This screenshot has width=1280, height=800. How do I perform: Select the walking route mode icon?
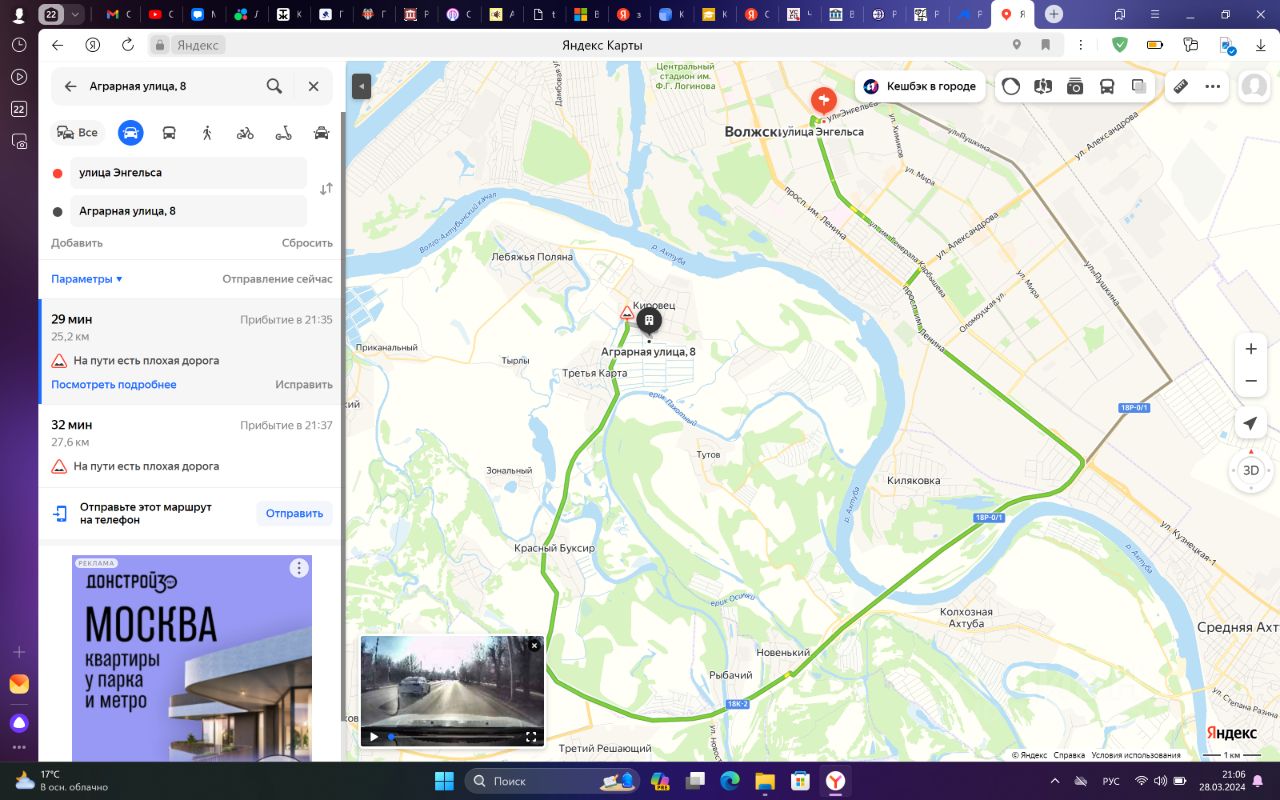(x=207, y=132)
